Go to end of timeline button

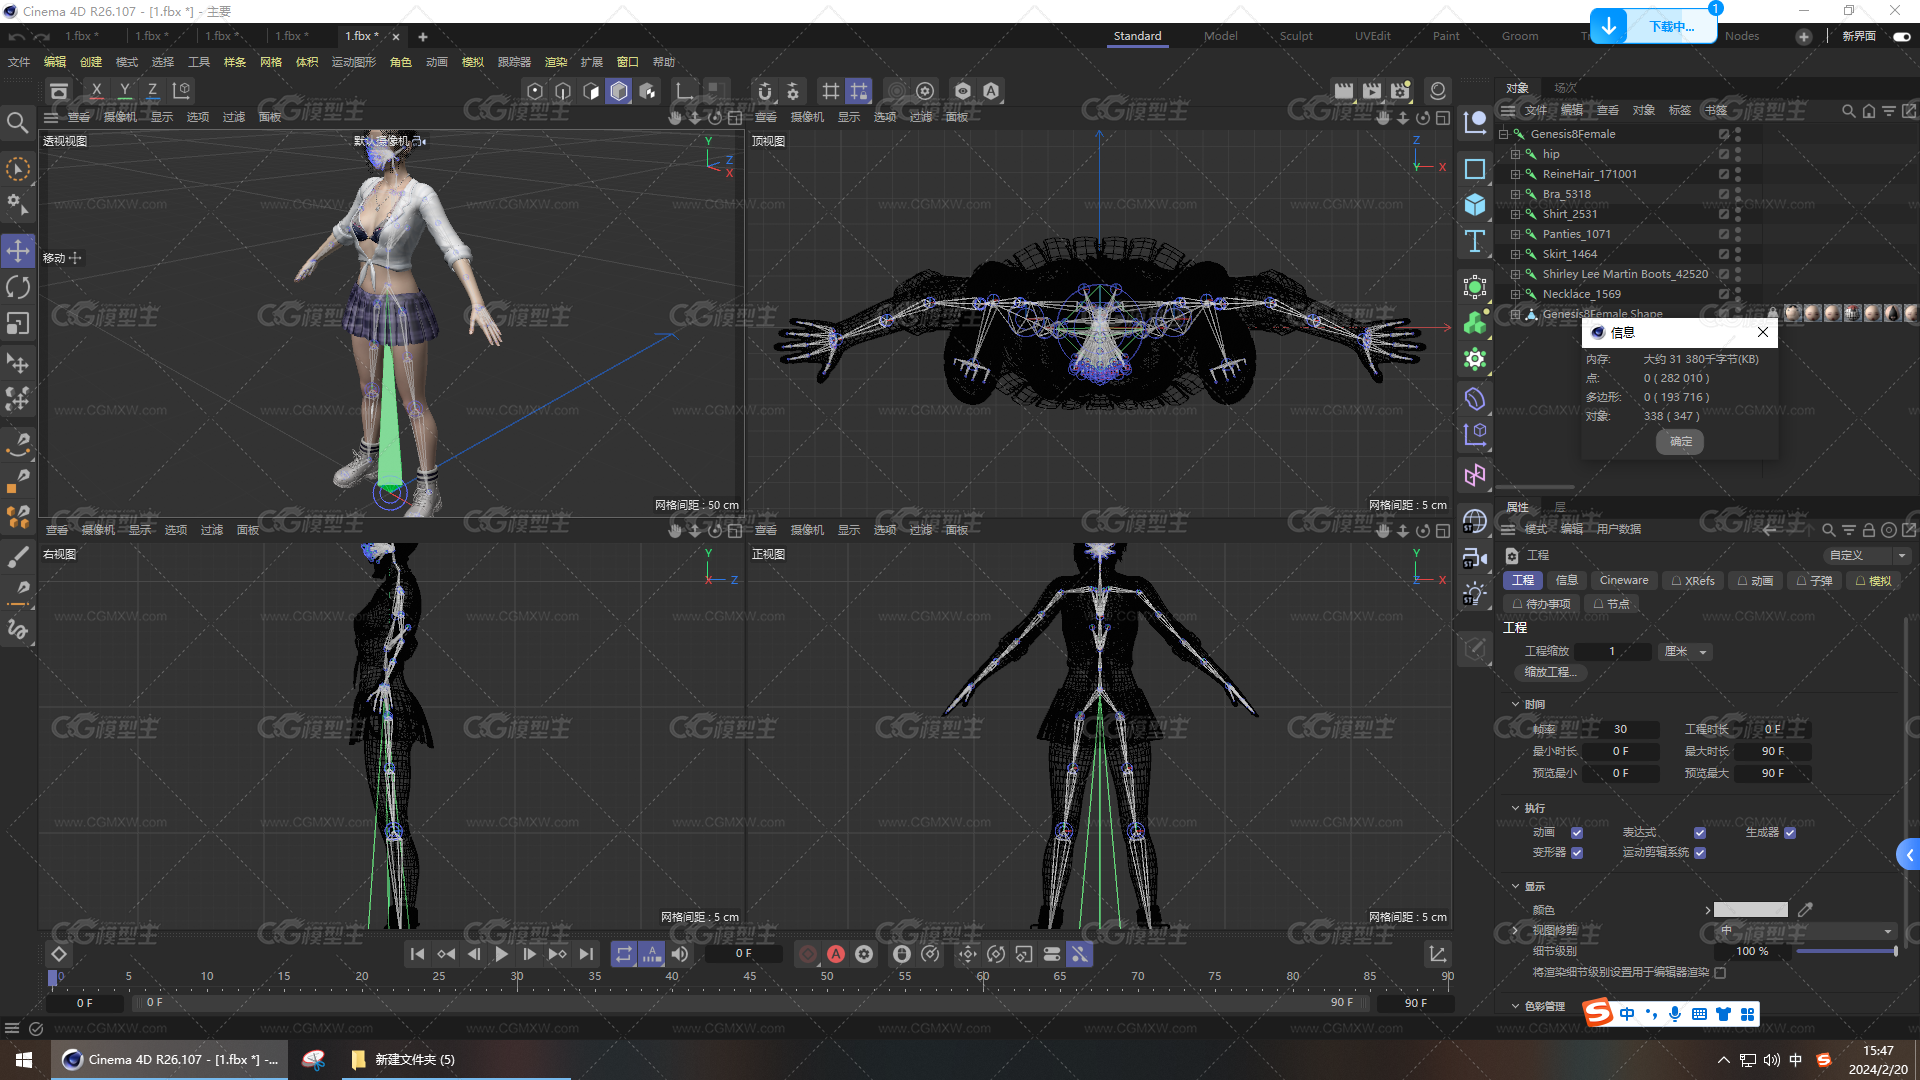pos(586,954)
